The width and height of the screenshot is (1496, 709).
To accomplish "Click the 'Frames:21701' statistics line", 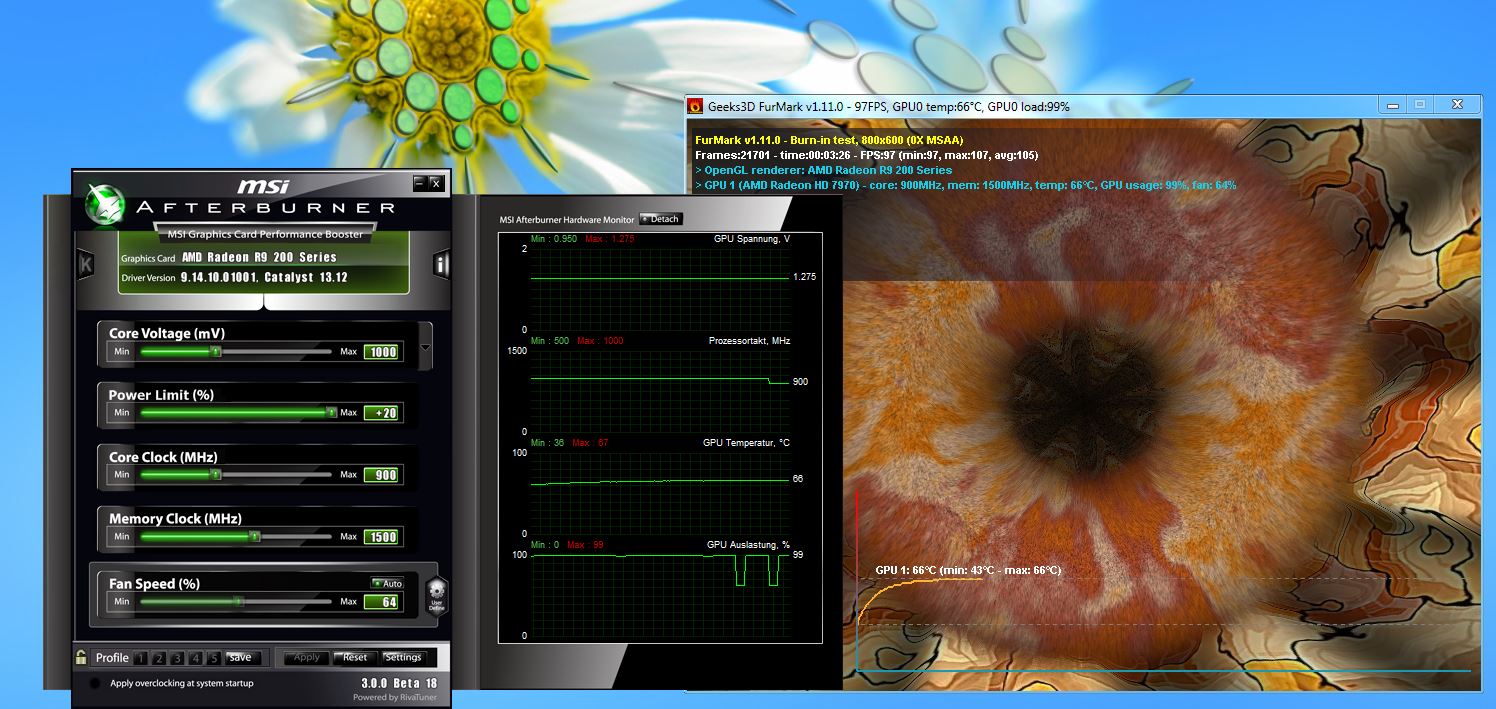I will click(866, 155).
